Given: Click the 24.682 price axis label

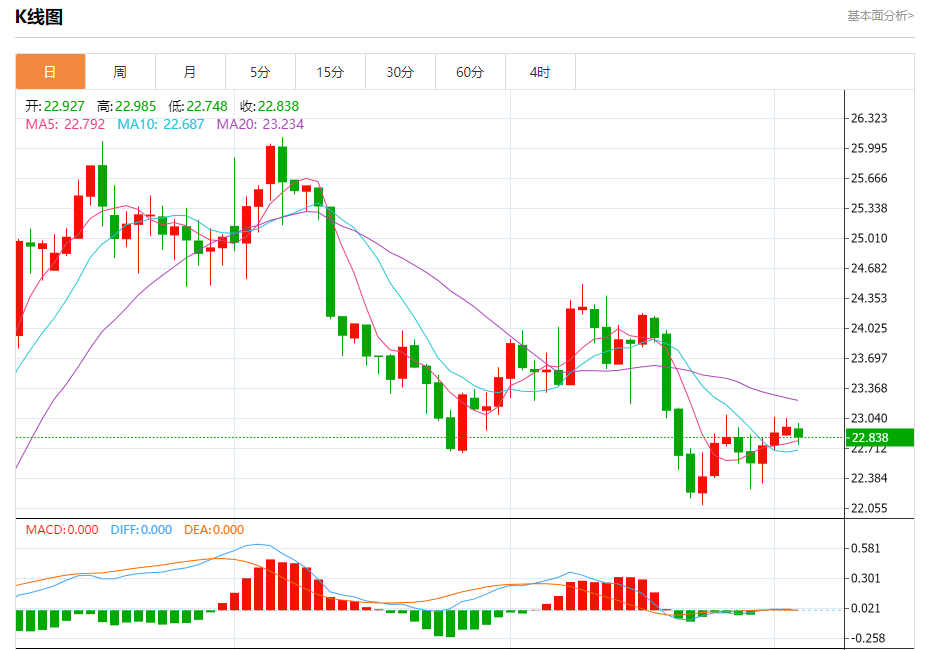Looking at the screenshot, I should (x=869, y=269).
